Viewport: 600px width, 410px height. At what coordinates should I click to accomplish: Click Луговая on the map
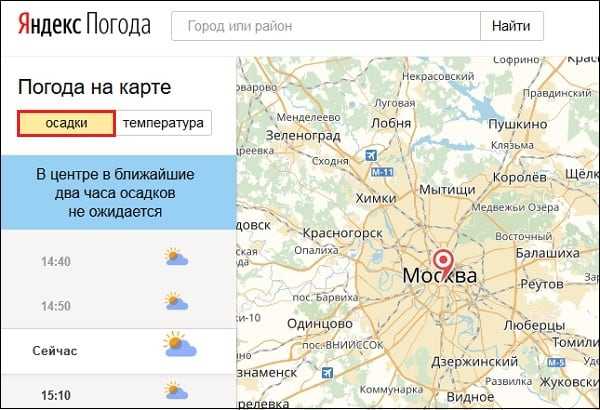(395, 103)
